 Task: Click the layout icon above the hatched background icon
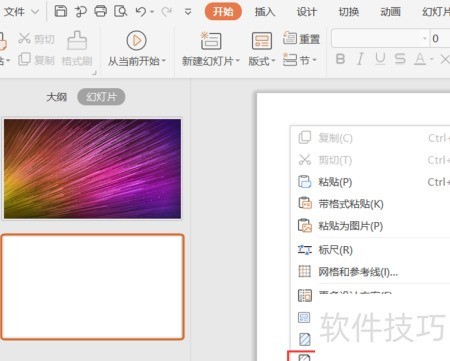coord(304,317)
